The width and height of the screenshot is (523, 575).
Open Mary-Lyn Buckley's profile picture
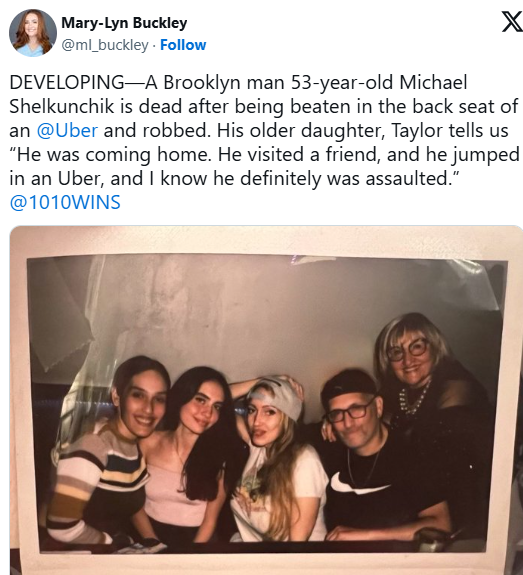tap(33, 33)
